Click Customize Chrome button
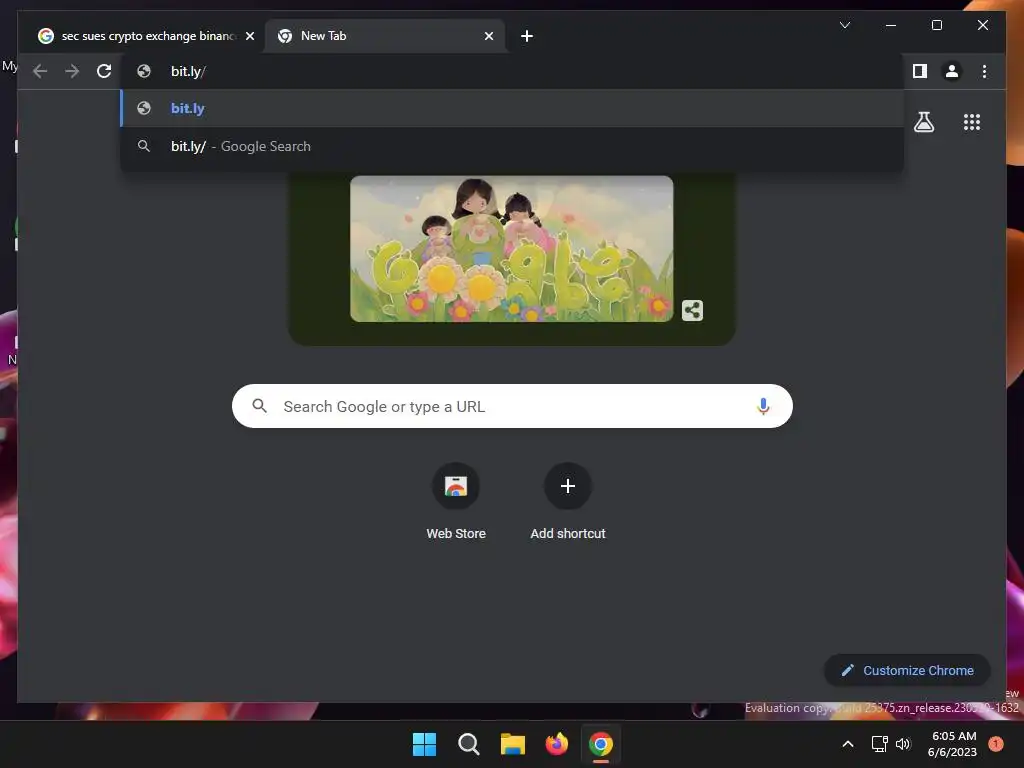Image resolution: width=1024 pixels, height=768 pixels. tap(907, 670)
